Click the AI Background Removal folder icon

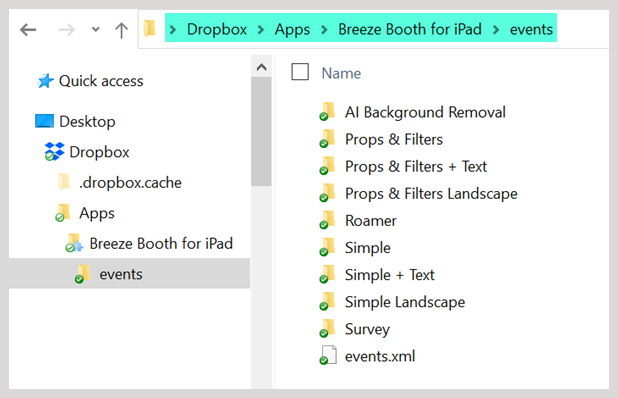click(327, 112)
